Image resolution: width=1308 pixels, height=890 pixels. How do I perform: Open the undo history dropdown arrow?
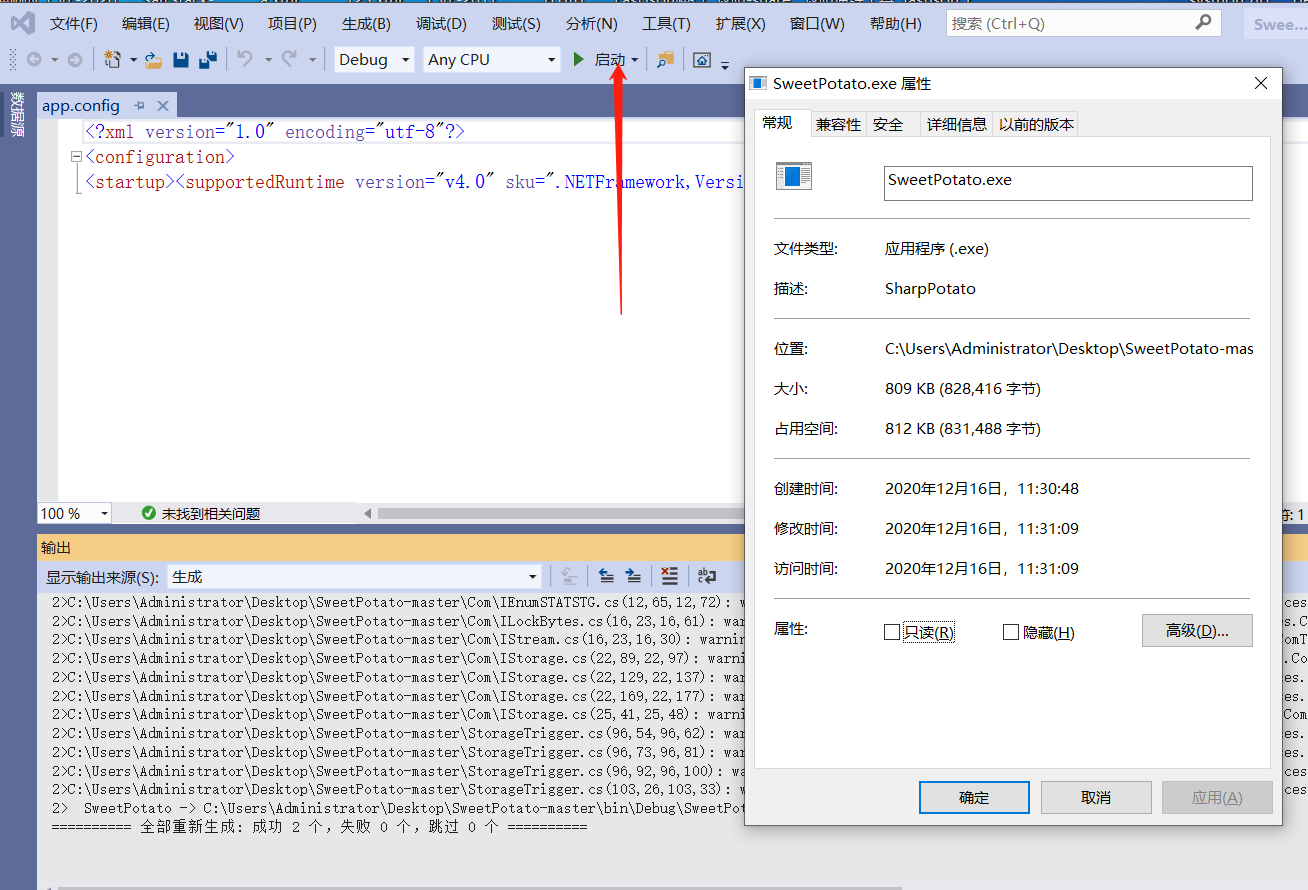pos(267,61)
